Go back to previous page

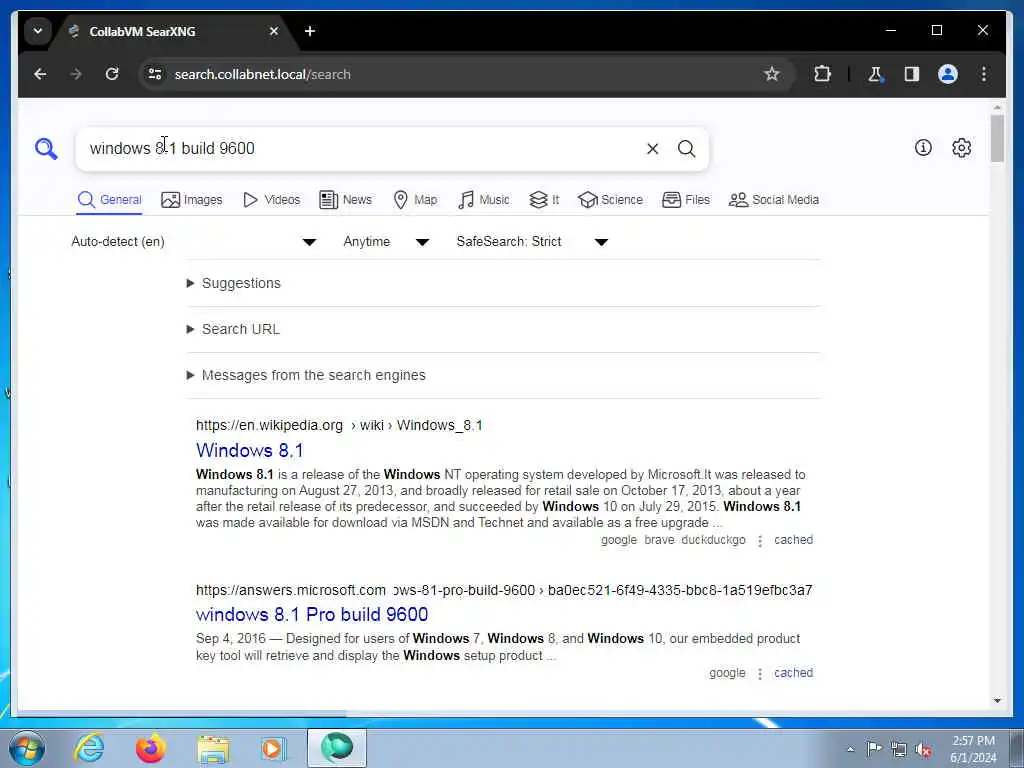tap(40, 74)
